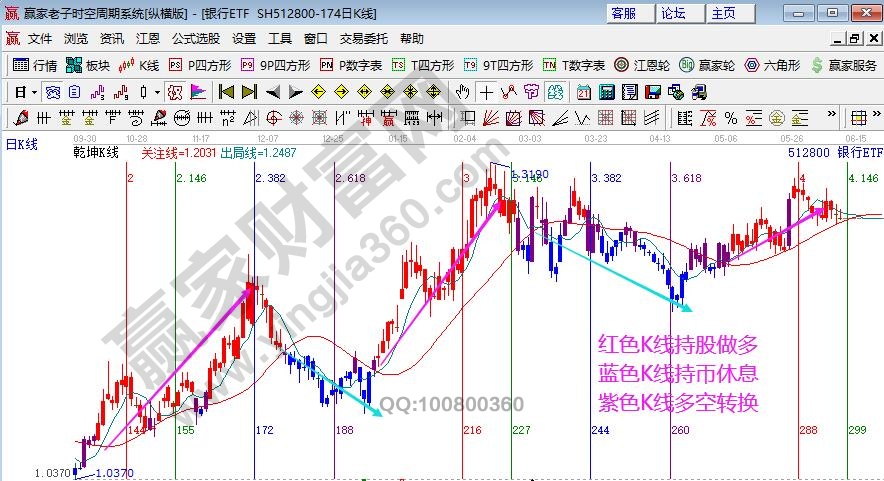
Task: Open the 板块 sector view
Action: pos(87,65)
